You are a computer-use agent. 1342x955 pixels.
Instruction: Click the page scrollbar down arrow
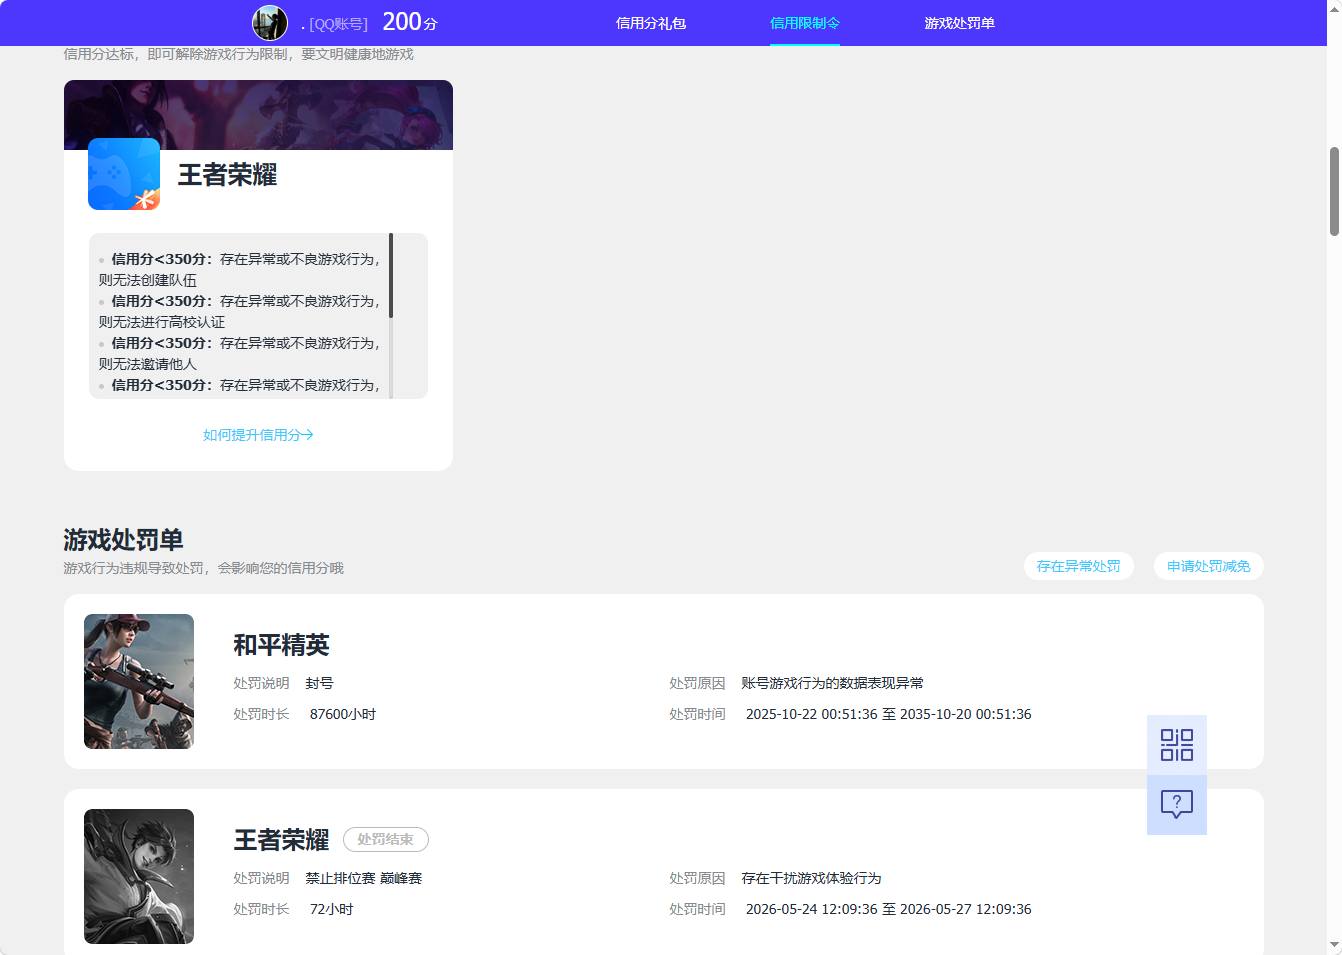(1334, 945)
